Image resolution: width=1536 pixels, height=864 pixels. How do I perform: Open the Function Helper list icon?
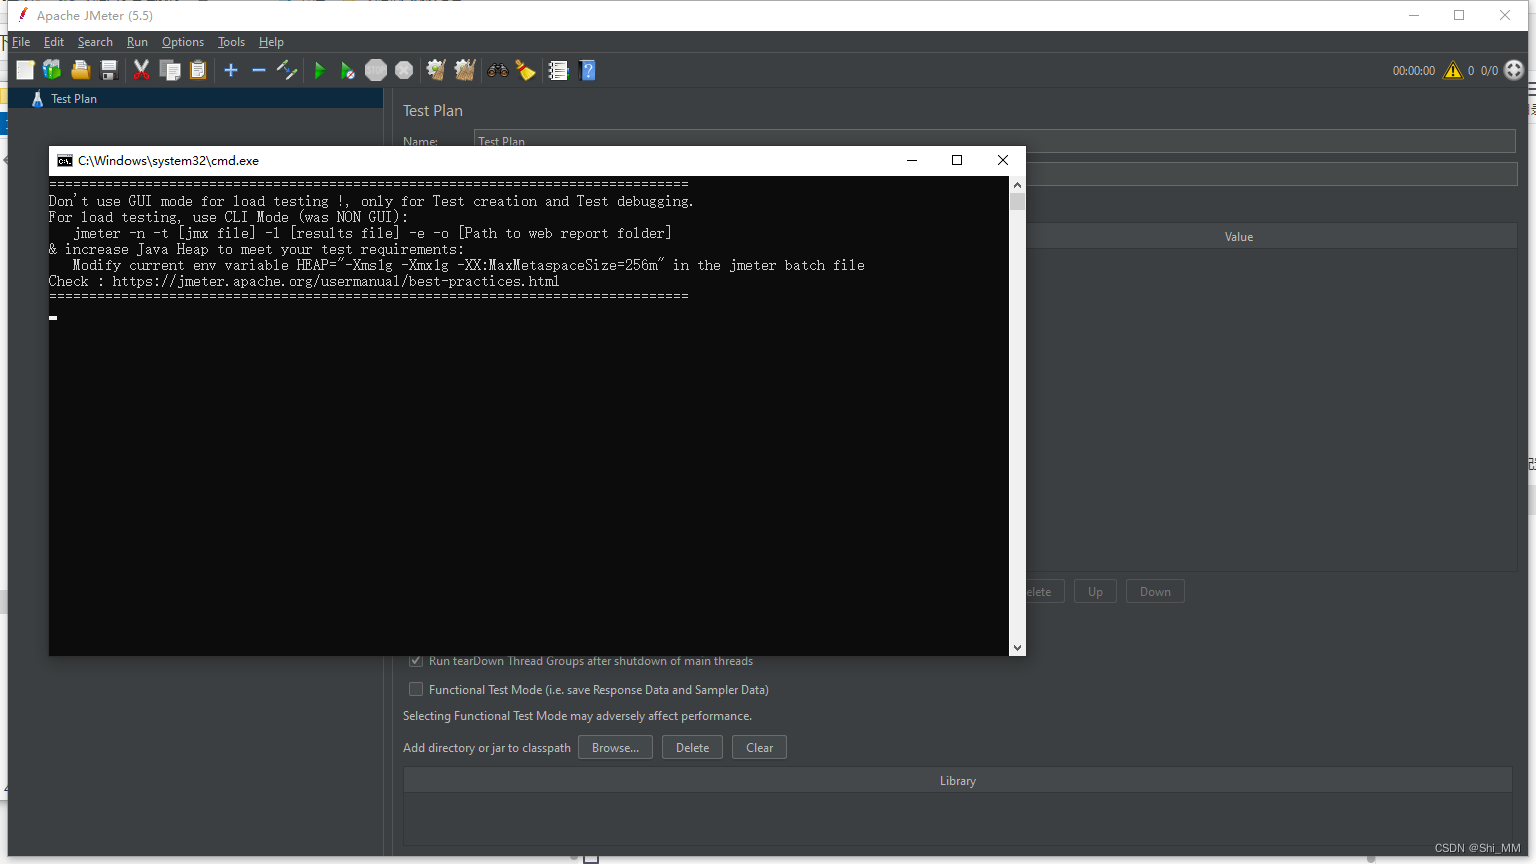(558, 70)
